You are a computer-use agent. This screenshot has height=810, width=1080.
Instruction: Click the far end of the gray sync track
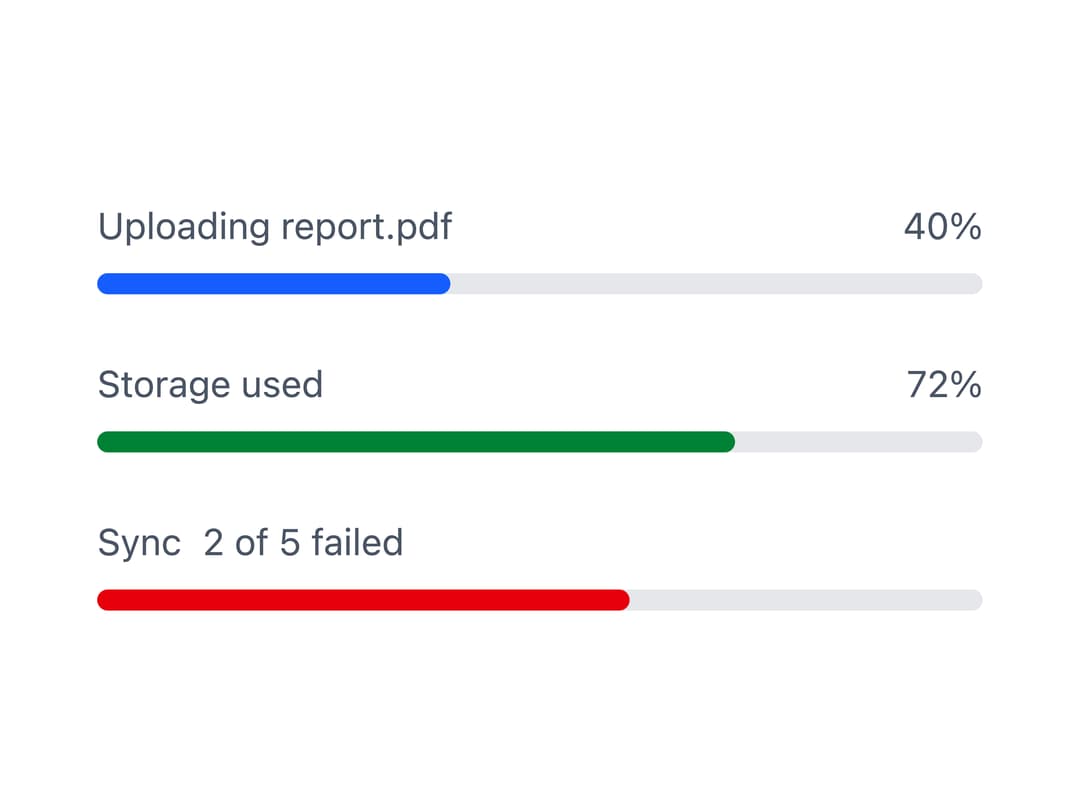(x=975, y=600)
